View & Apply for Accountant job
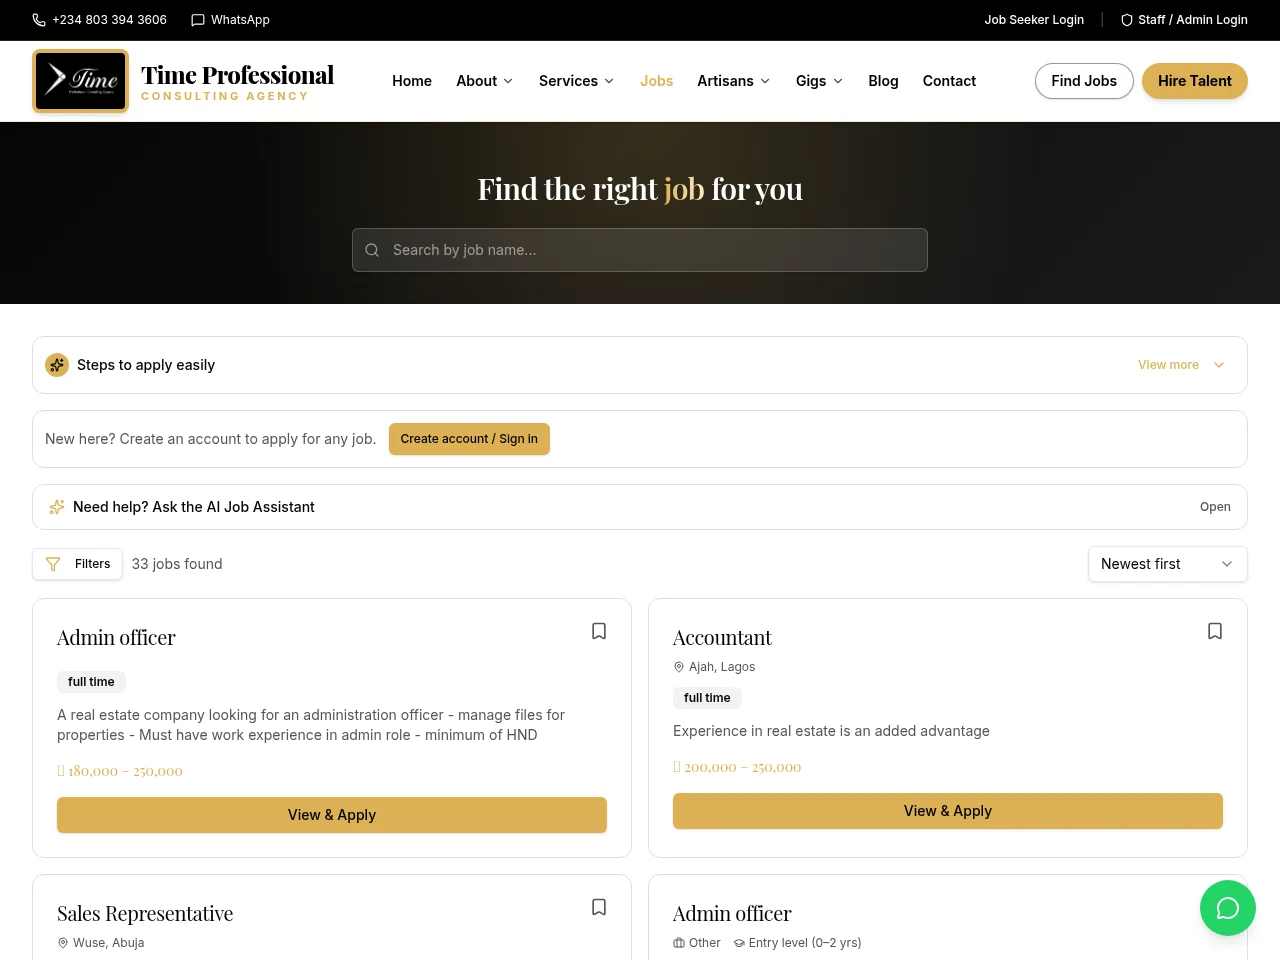 pyautogui.click(x=948, y=811)
